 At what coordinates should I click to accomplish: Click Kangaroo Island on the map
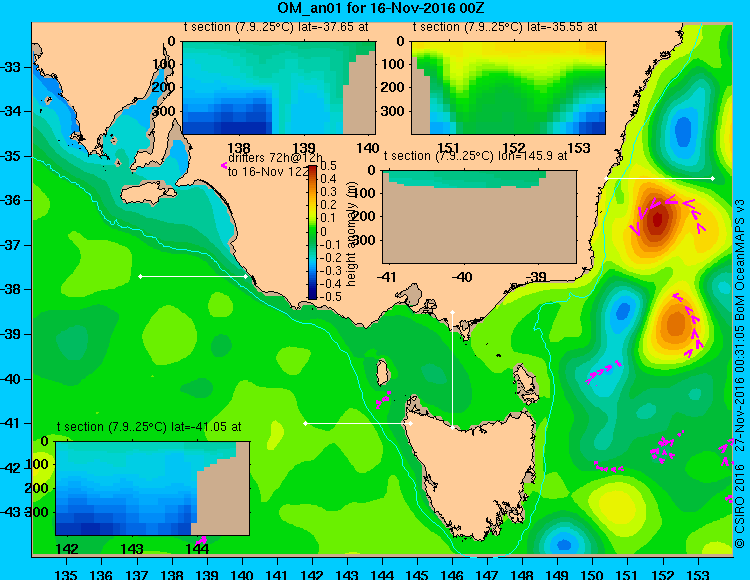147,193
